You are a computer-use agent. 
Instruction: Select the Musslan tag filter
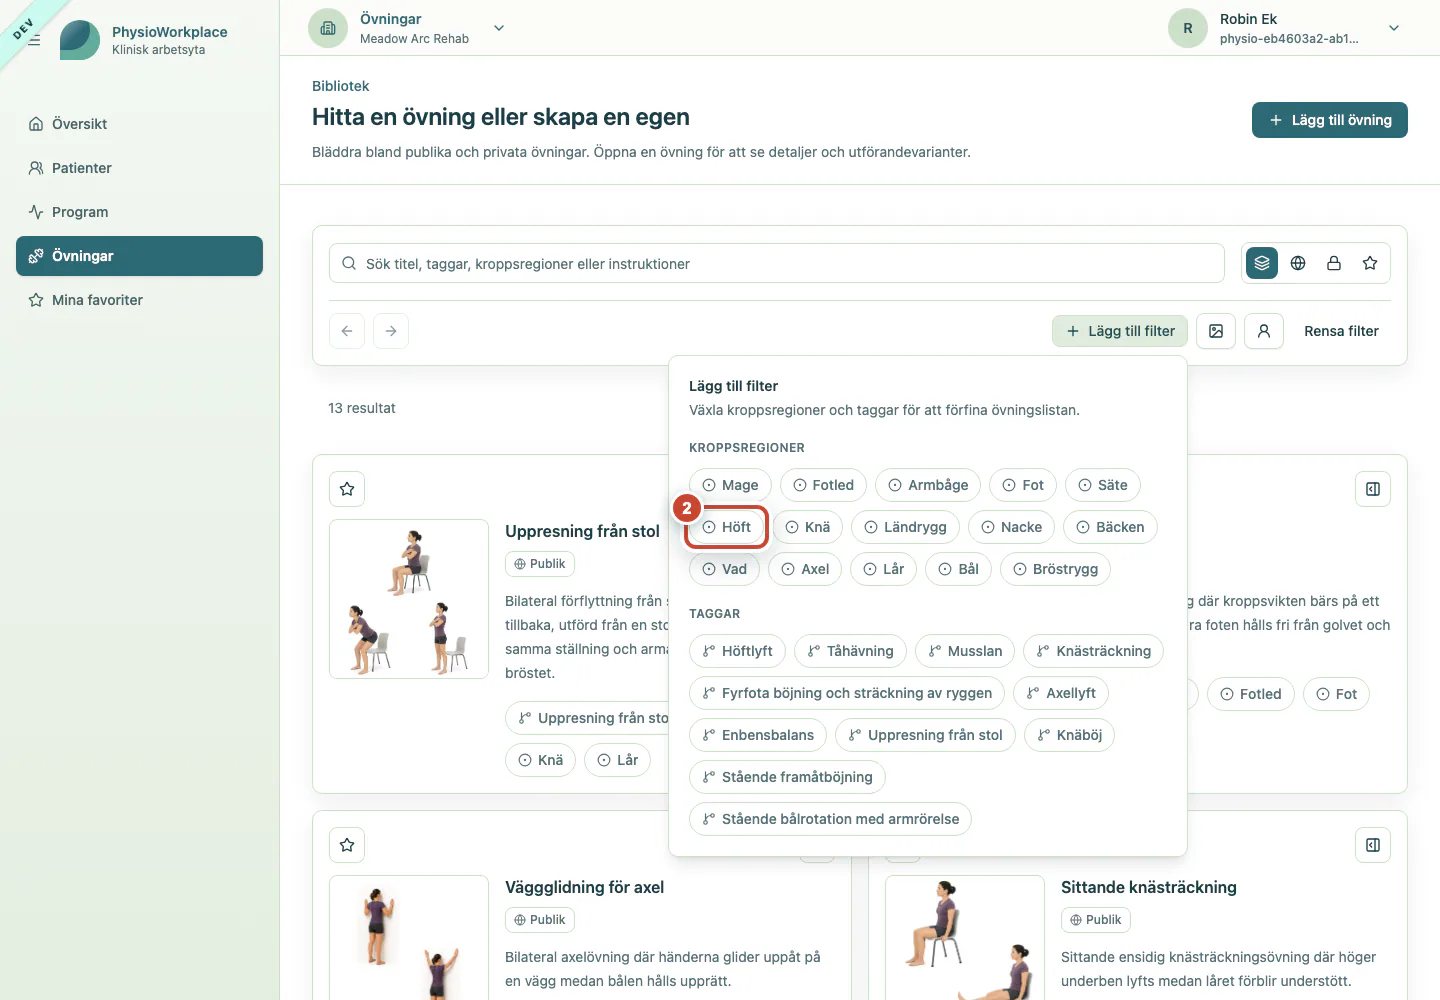click(965, 651)
